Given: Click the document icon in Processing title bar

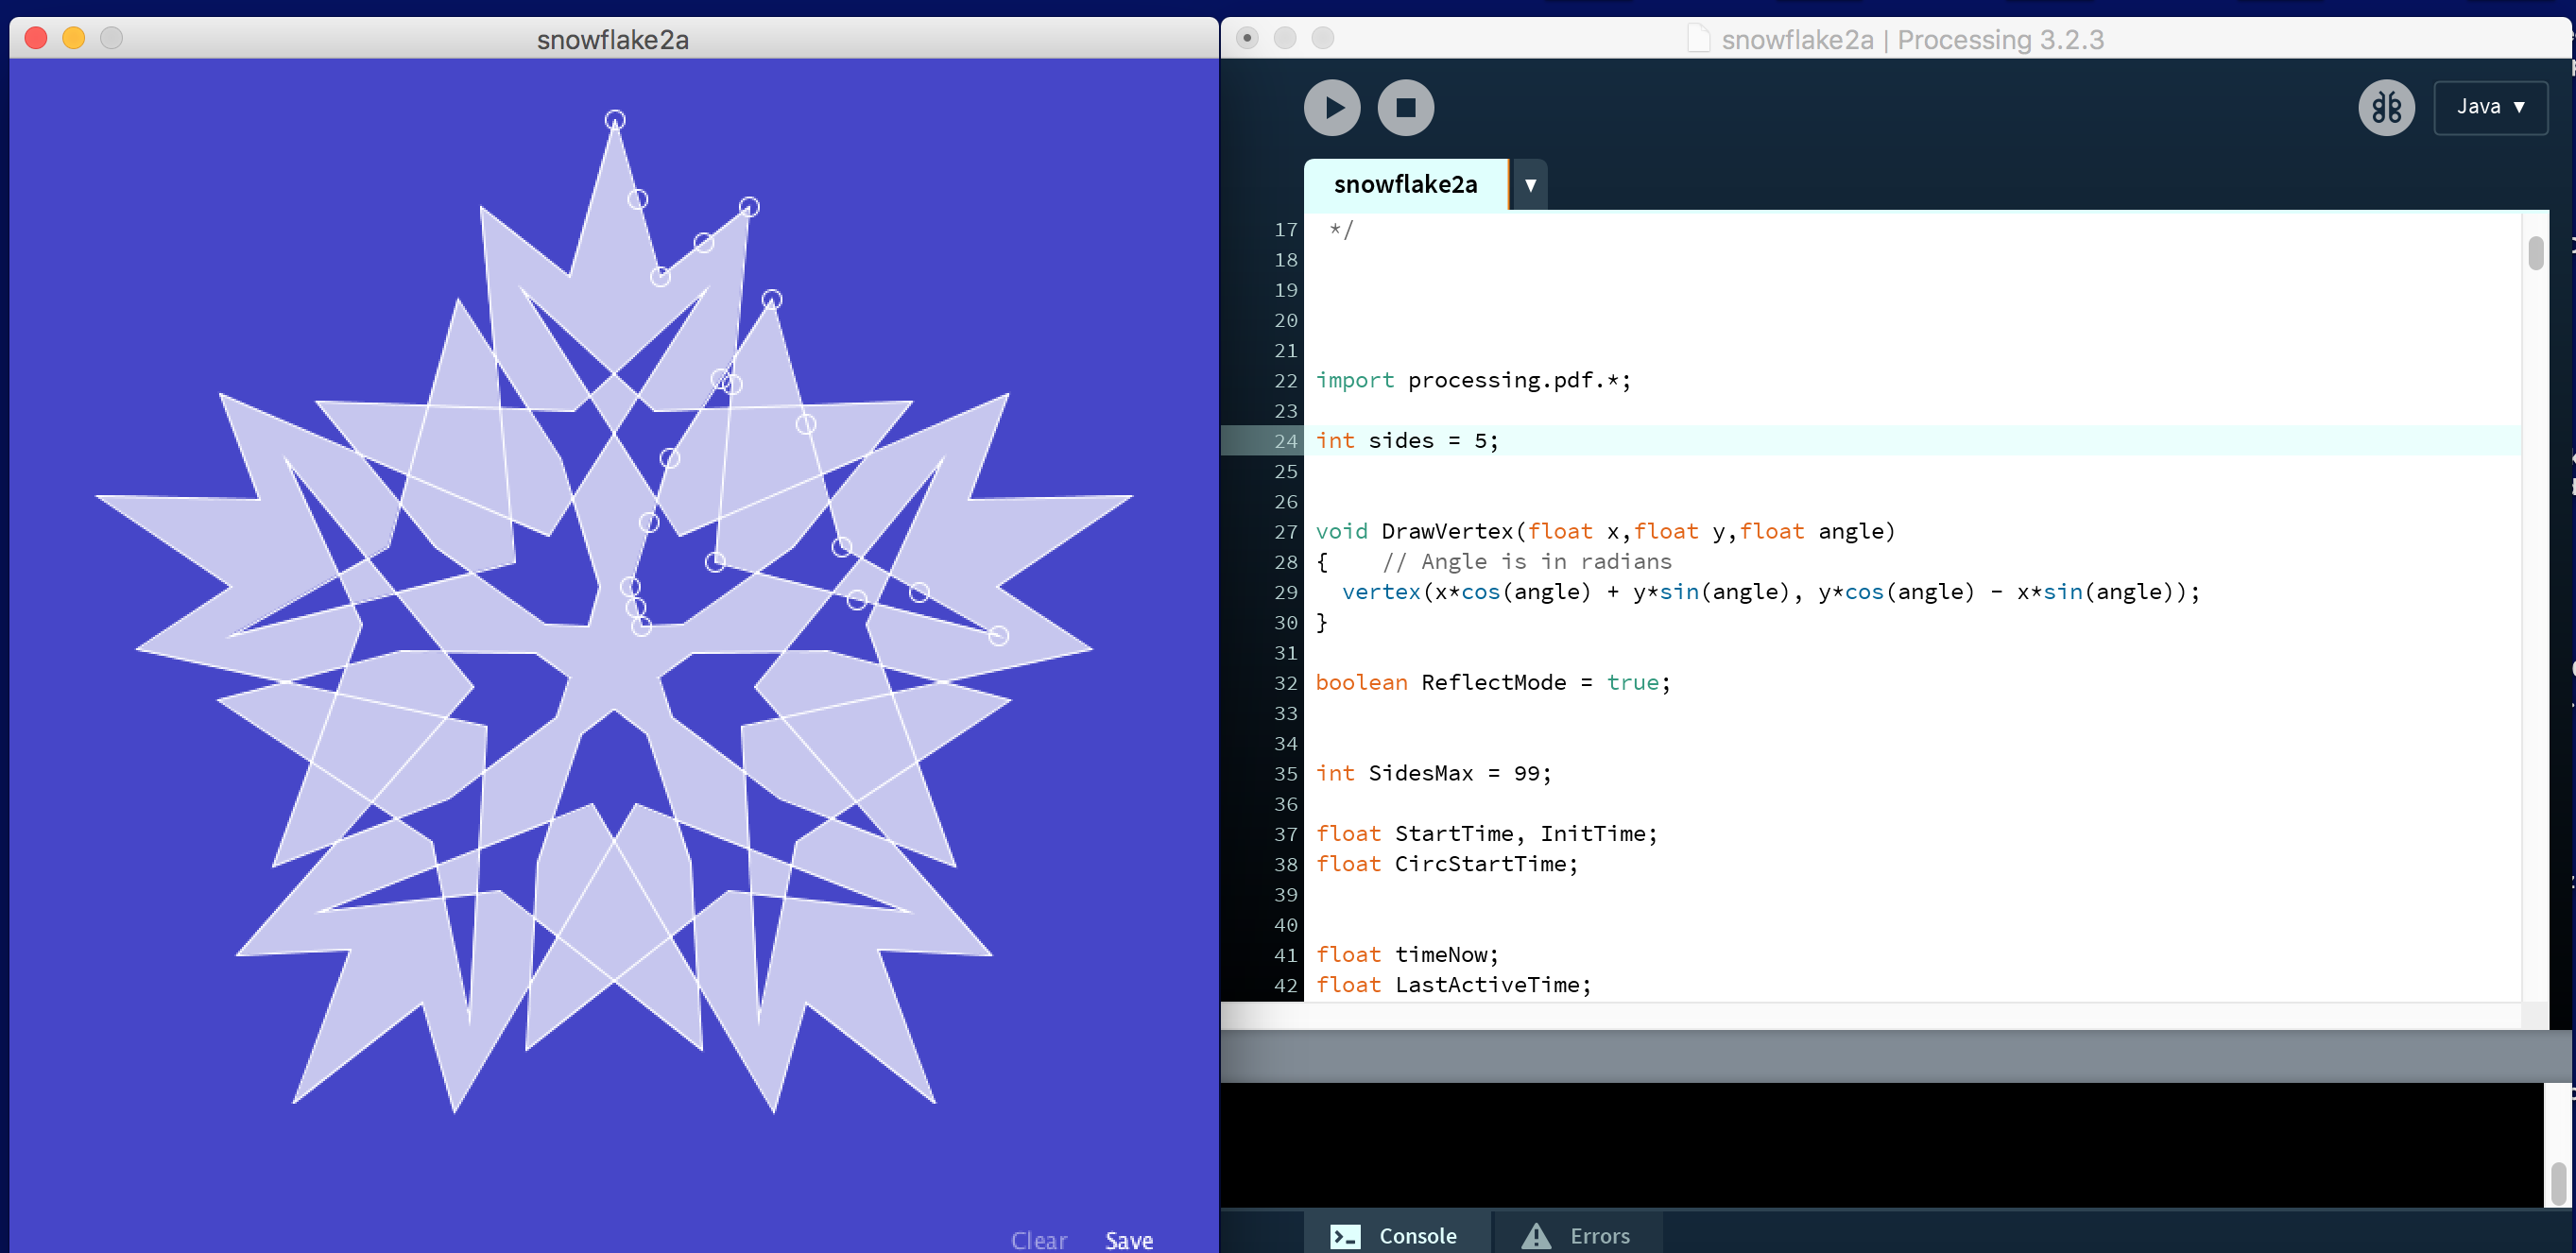Looking at the screenshot, I should [x=1697, y=39].
